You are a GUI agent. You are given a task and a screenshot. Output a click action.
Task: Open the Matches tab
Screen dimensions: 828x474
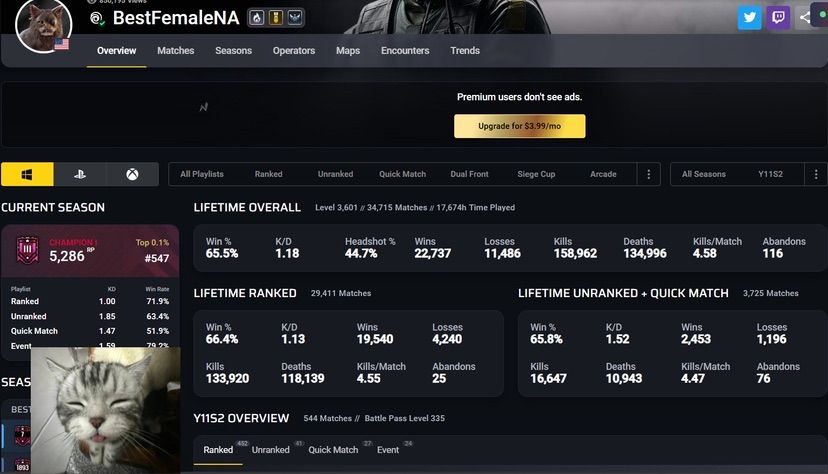[x=175, y=51]
